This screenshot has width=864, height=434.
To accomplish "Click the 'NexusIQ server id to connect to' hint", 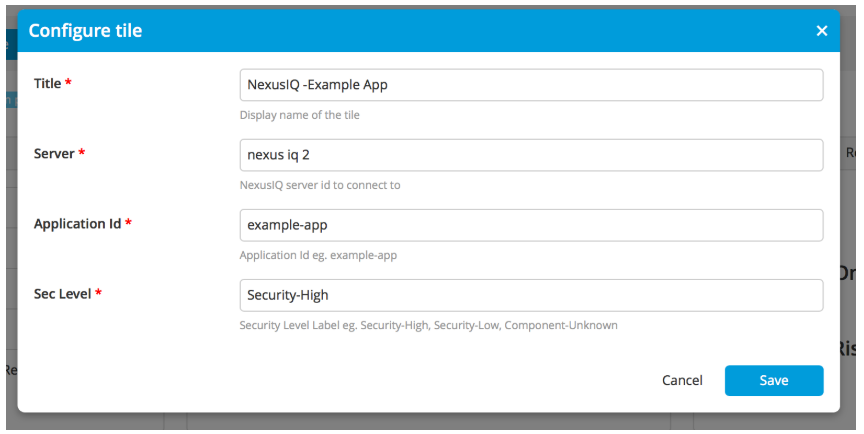I will tap(320, 185).
